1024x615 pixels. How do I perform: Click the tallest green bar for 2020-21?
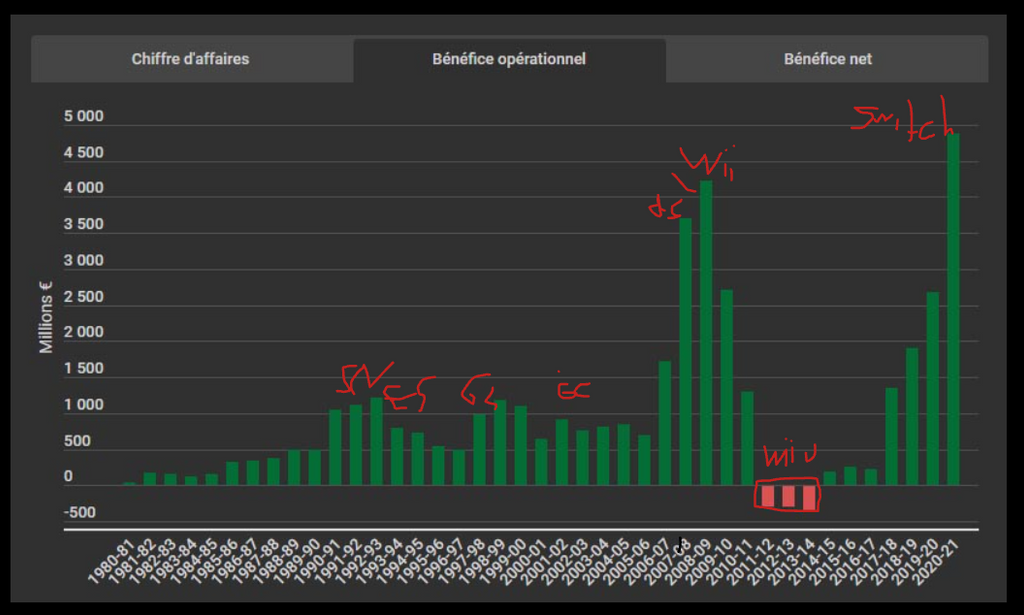click(953, 308)
